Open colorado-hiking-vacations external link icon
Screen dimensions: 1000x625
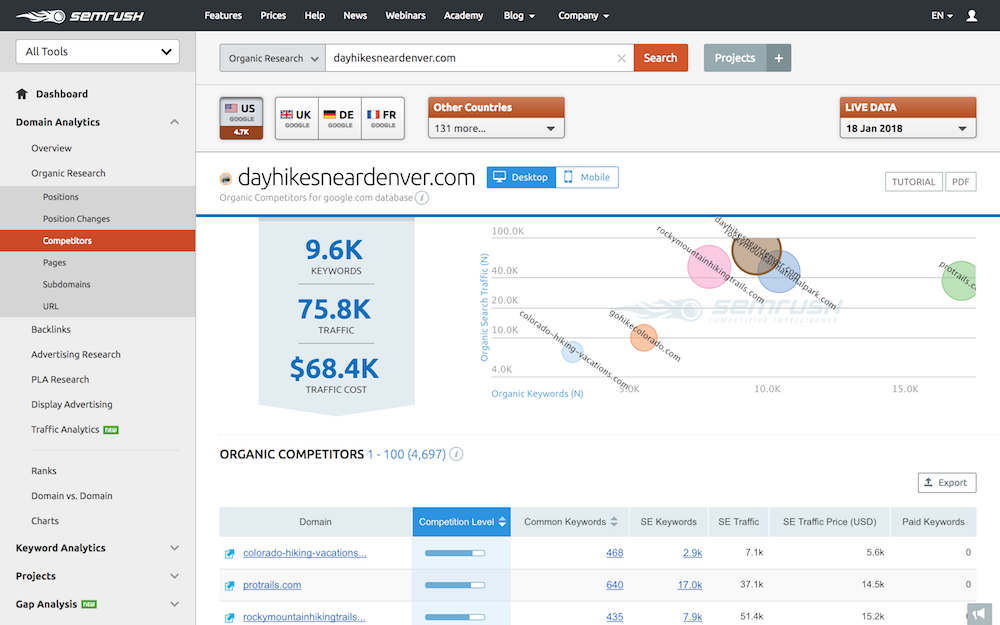point(230,554)
